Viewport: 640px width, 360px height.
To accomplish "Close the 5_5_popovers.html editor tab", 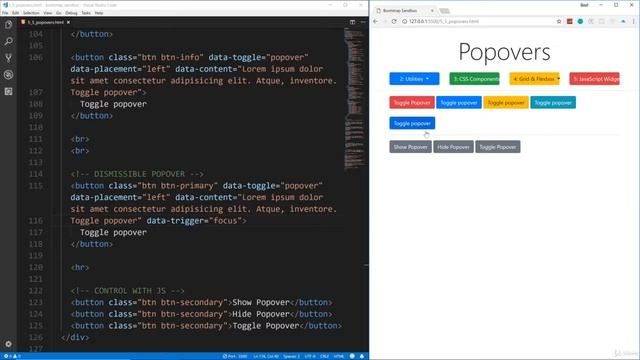I will 69,22.
